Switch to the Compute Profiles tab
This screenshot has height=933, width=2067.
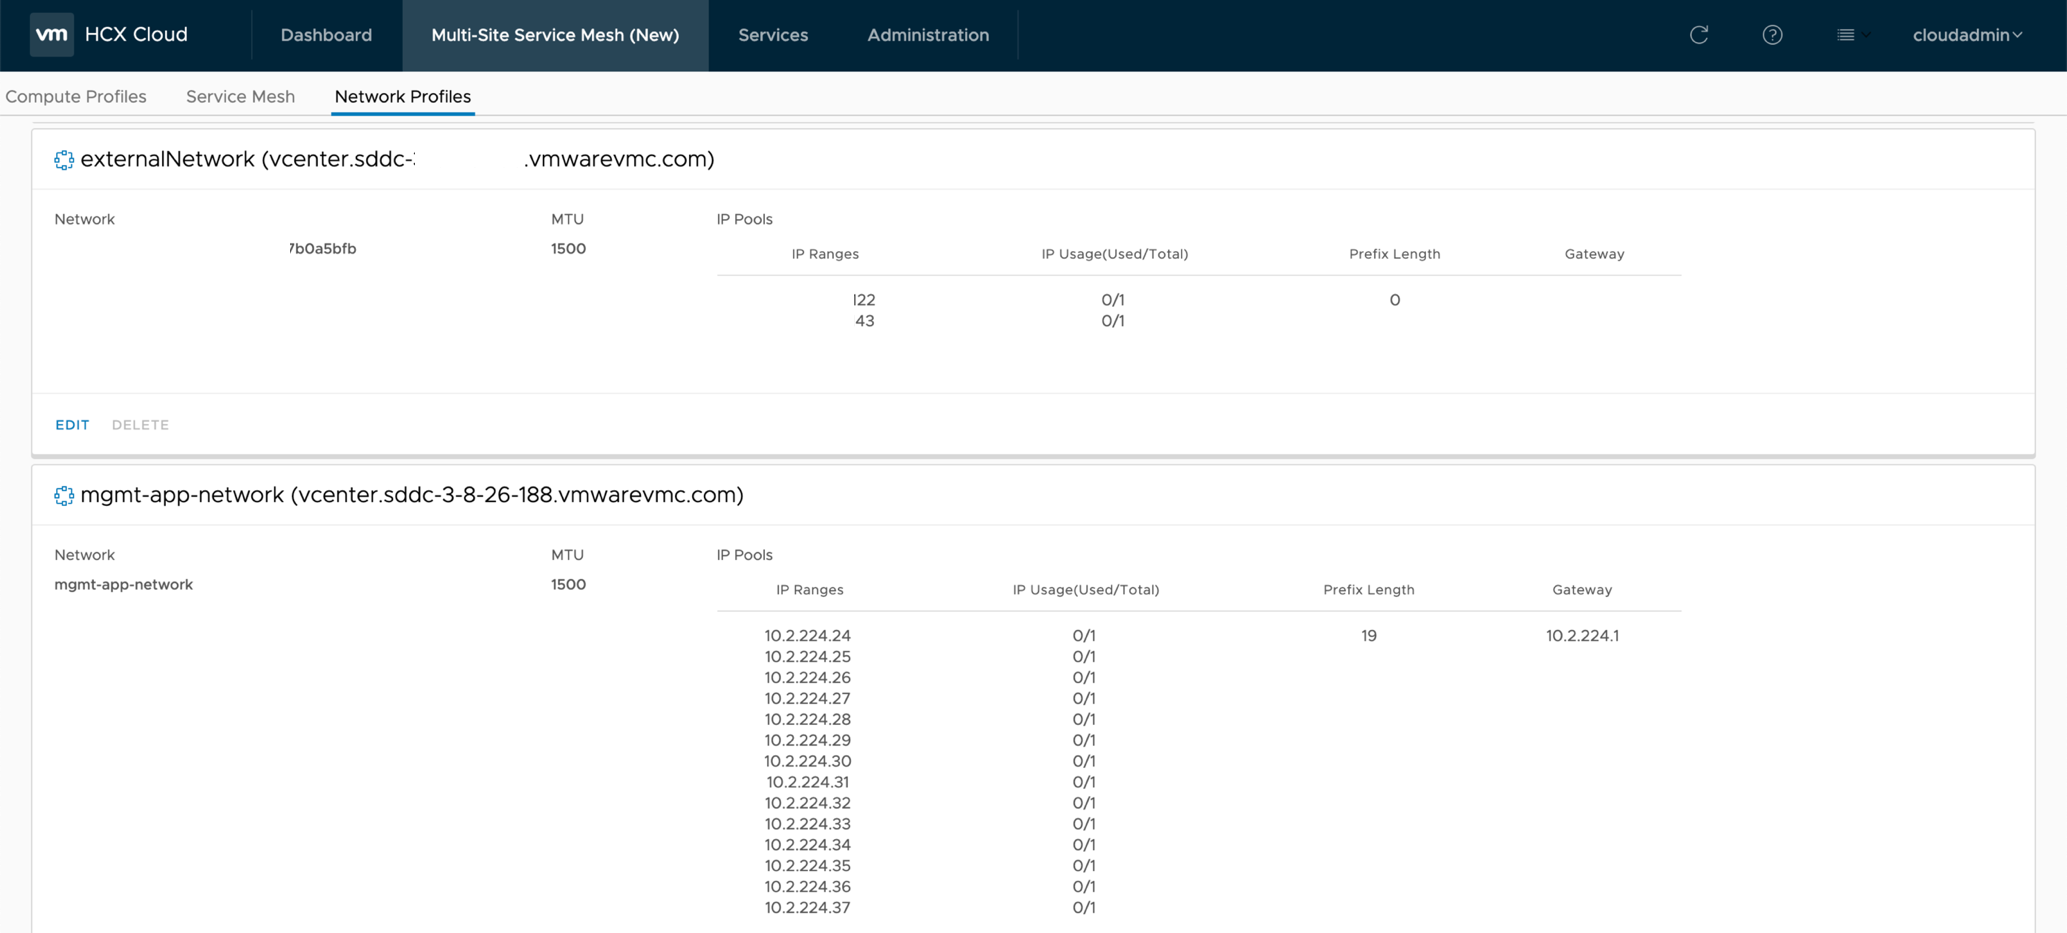tap(76, 97)
